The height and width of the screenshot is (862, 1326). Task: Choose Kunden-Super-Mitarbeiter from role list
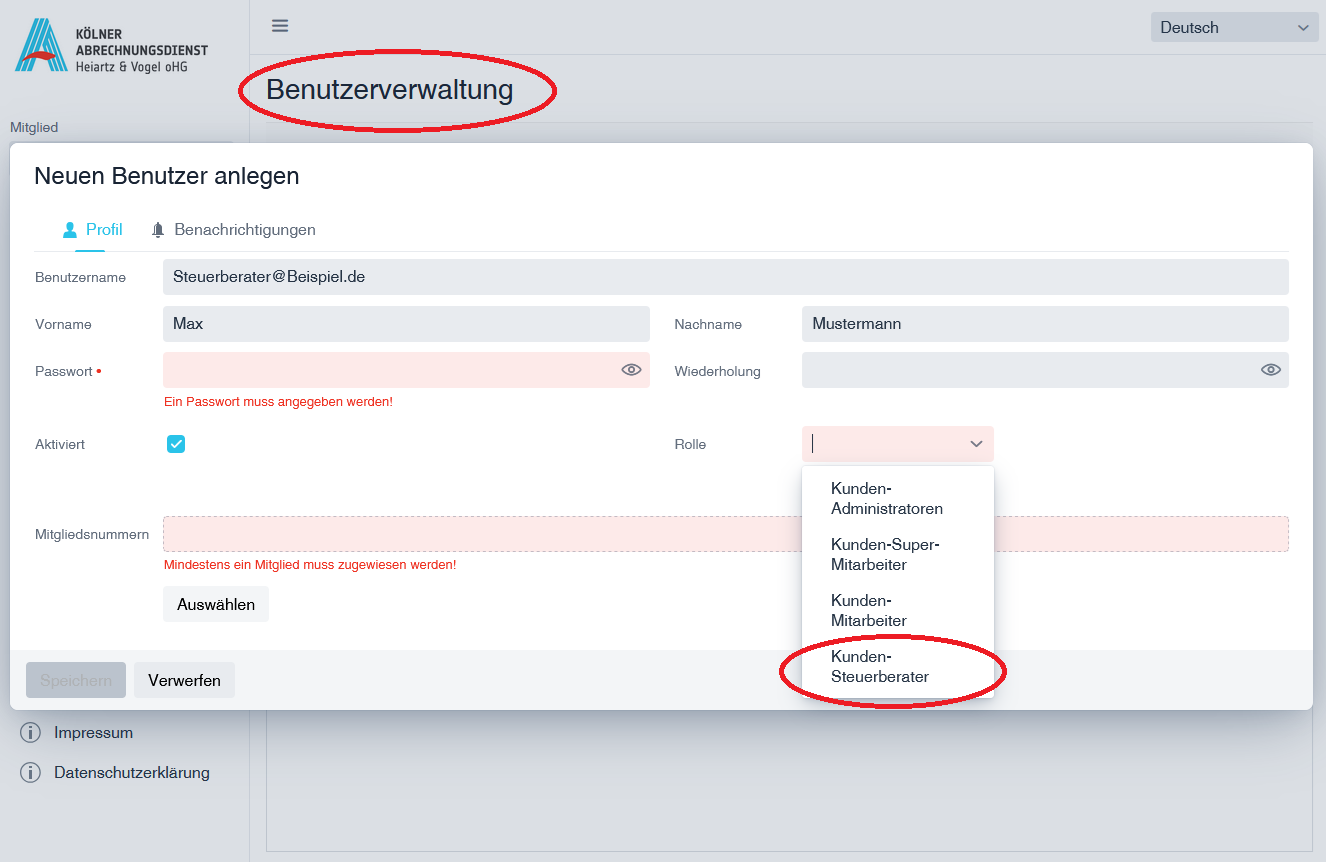[885, 555]
